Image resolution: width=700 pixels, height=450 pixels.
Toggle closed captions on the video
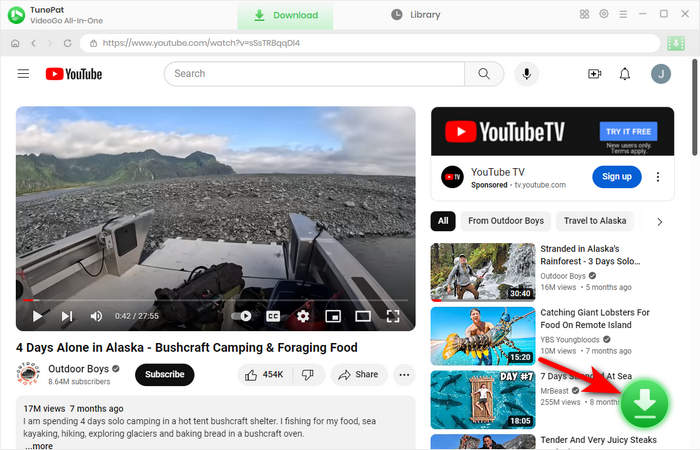coord(273,316)
